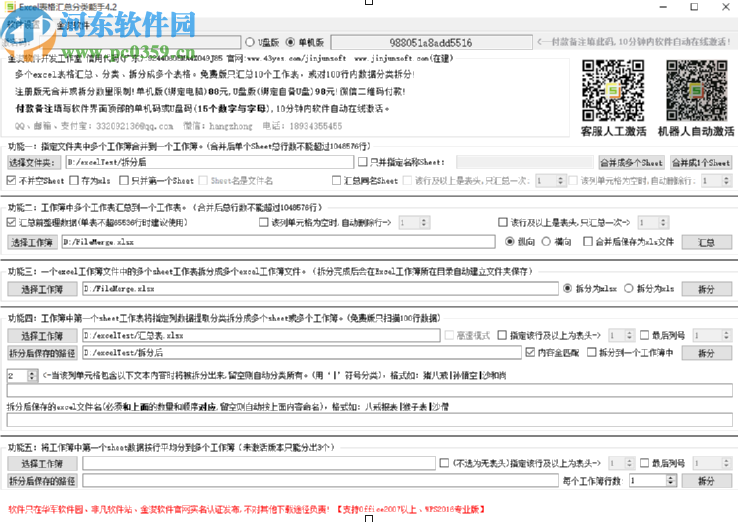Click the 合并成多个Sheet button
Viewport: 738px width, 522px height.
[631, 162]
